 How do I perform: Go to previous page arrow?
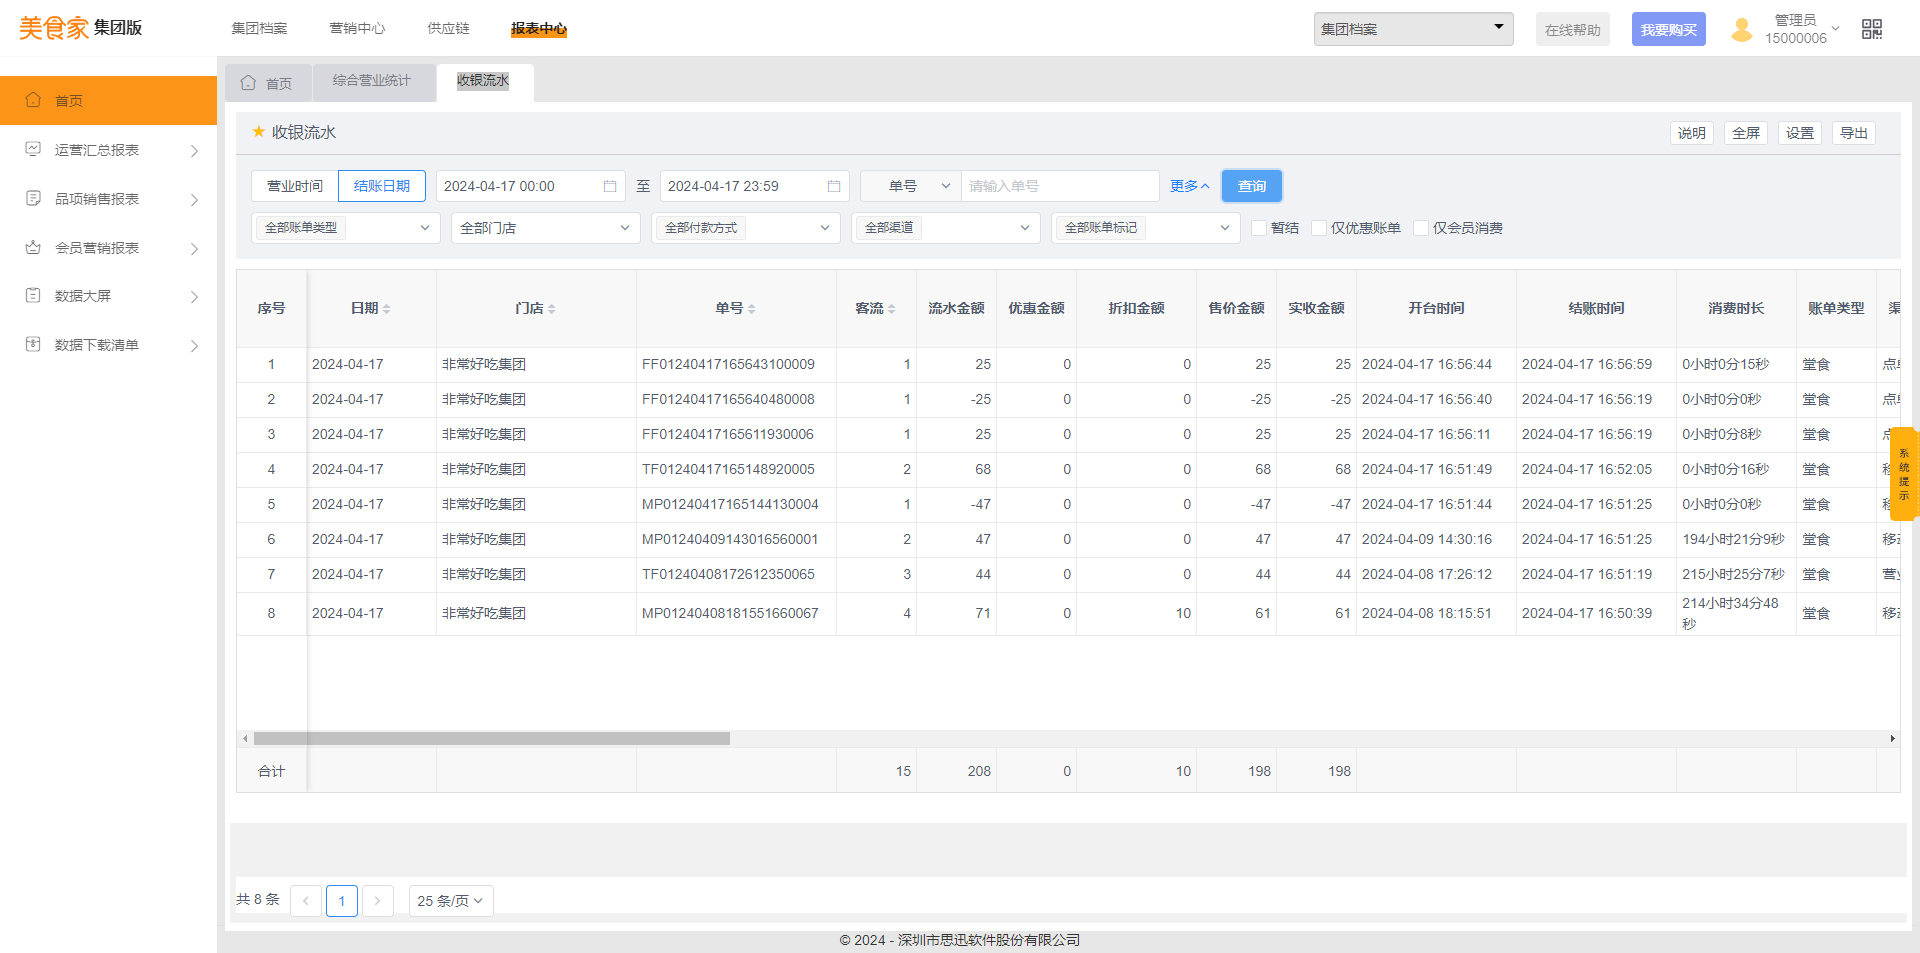[x=306, y=901]
